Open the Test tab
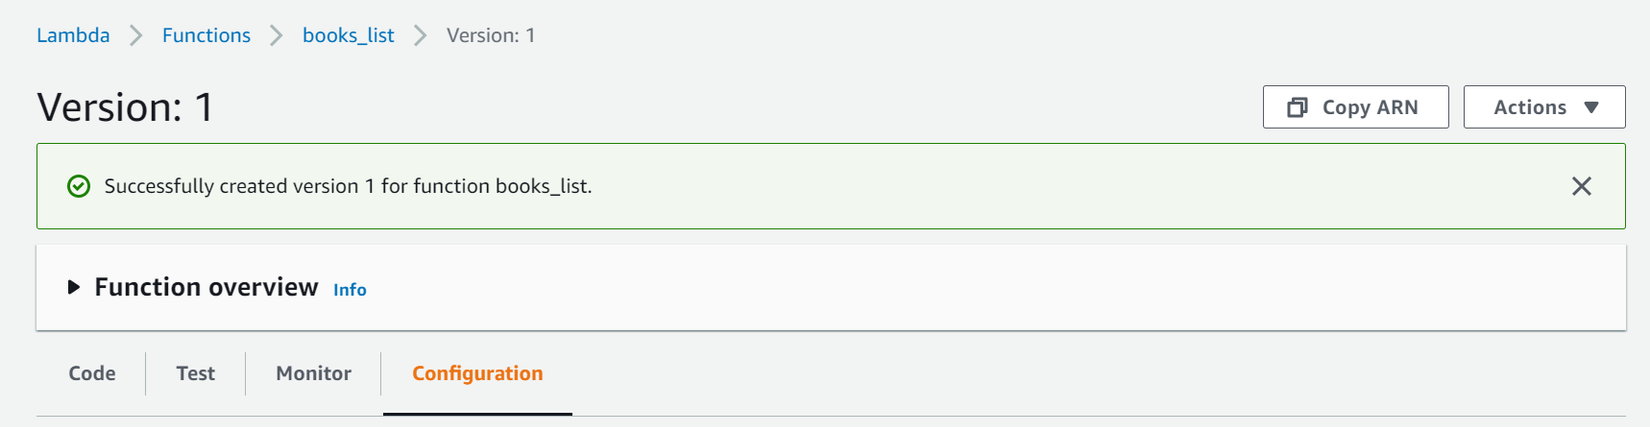Viewport: 1650px width, 427px height. click(x=195, y=373)
